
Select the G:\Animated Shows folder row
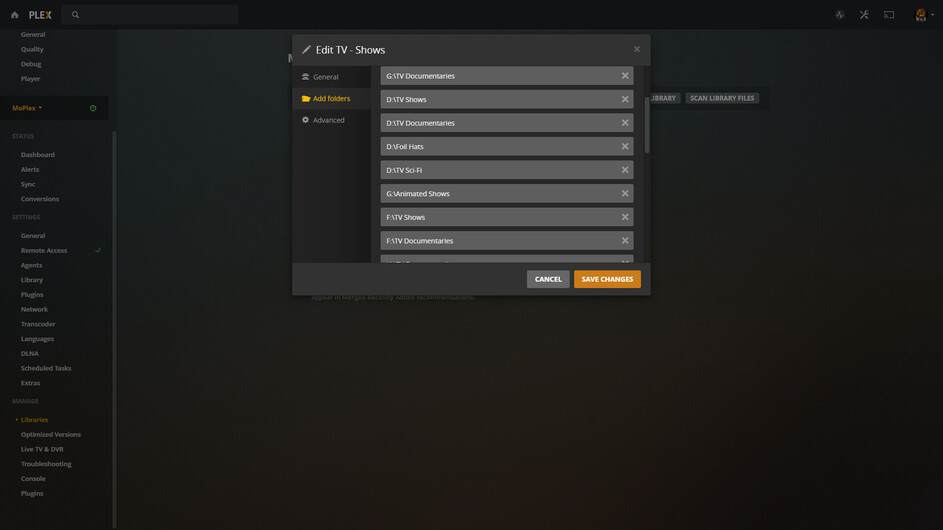tap(506, 194)
